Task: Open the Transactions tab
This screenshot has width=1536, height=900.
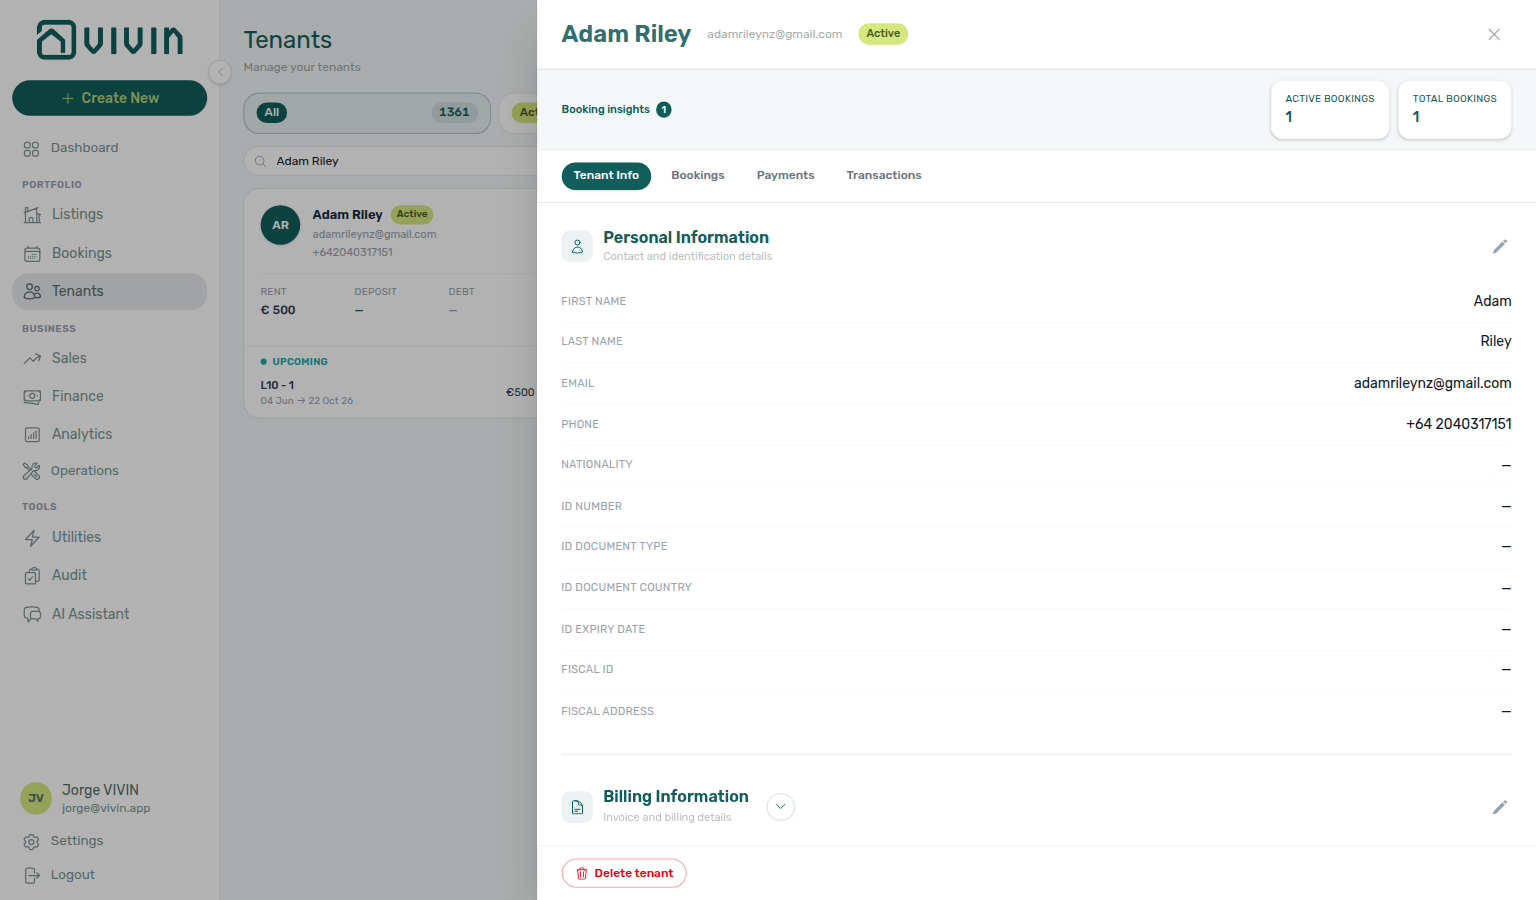Action: click(884, 176)
